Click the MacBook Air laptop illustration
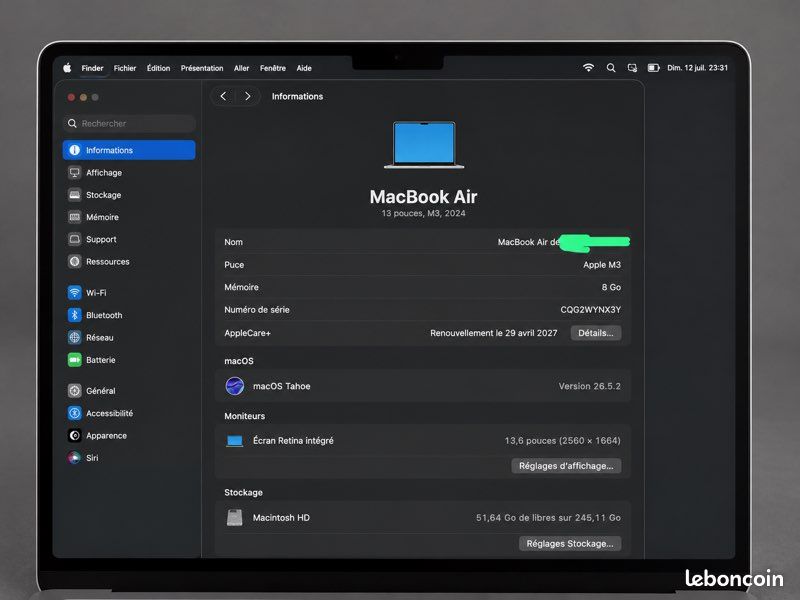 (423, 145)
